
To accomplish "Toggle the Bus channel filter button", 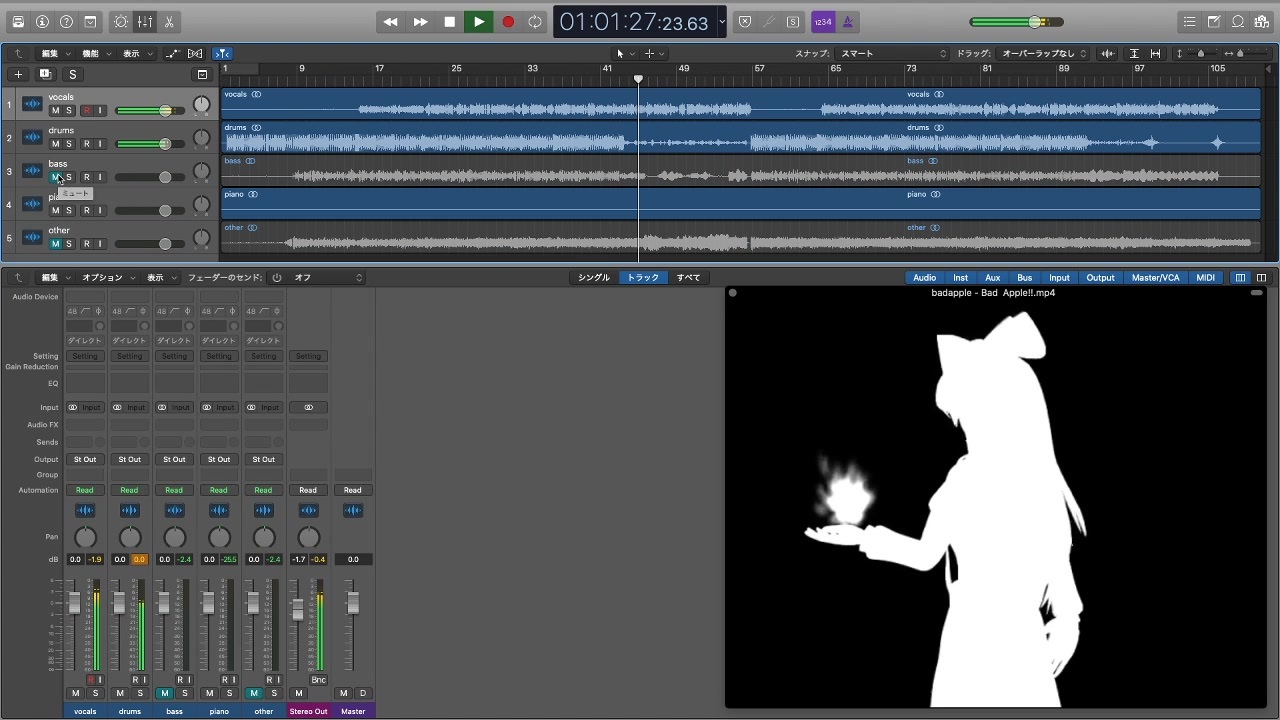I will coord(1024,277).
